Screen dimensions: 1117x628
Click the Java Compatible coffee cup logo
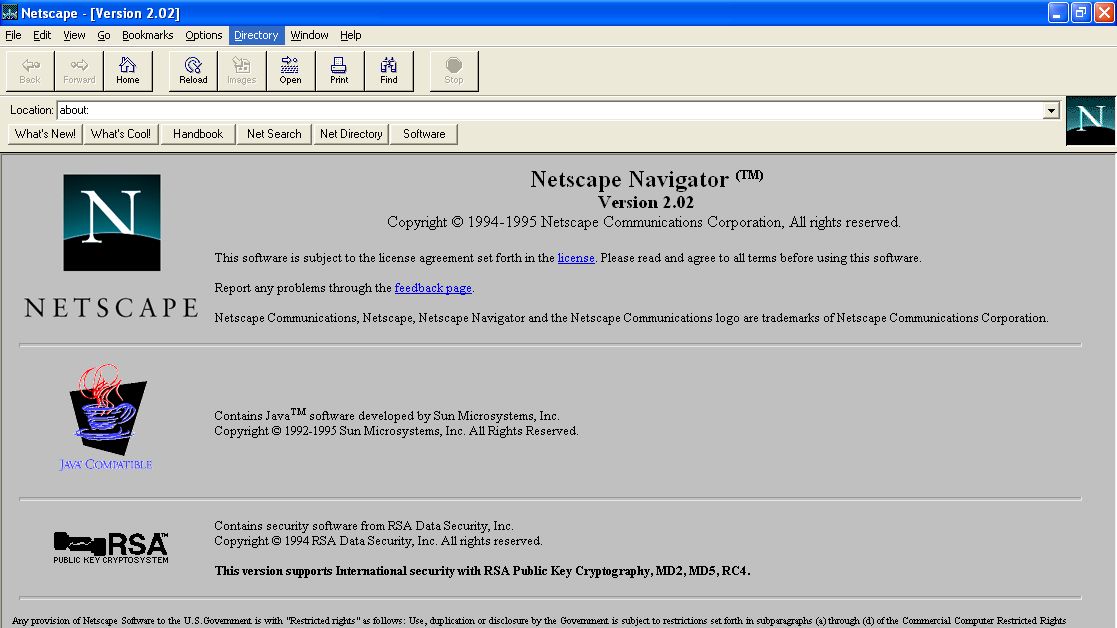pos(107,417)
